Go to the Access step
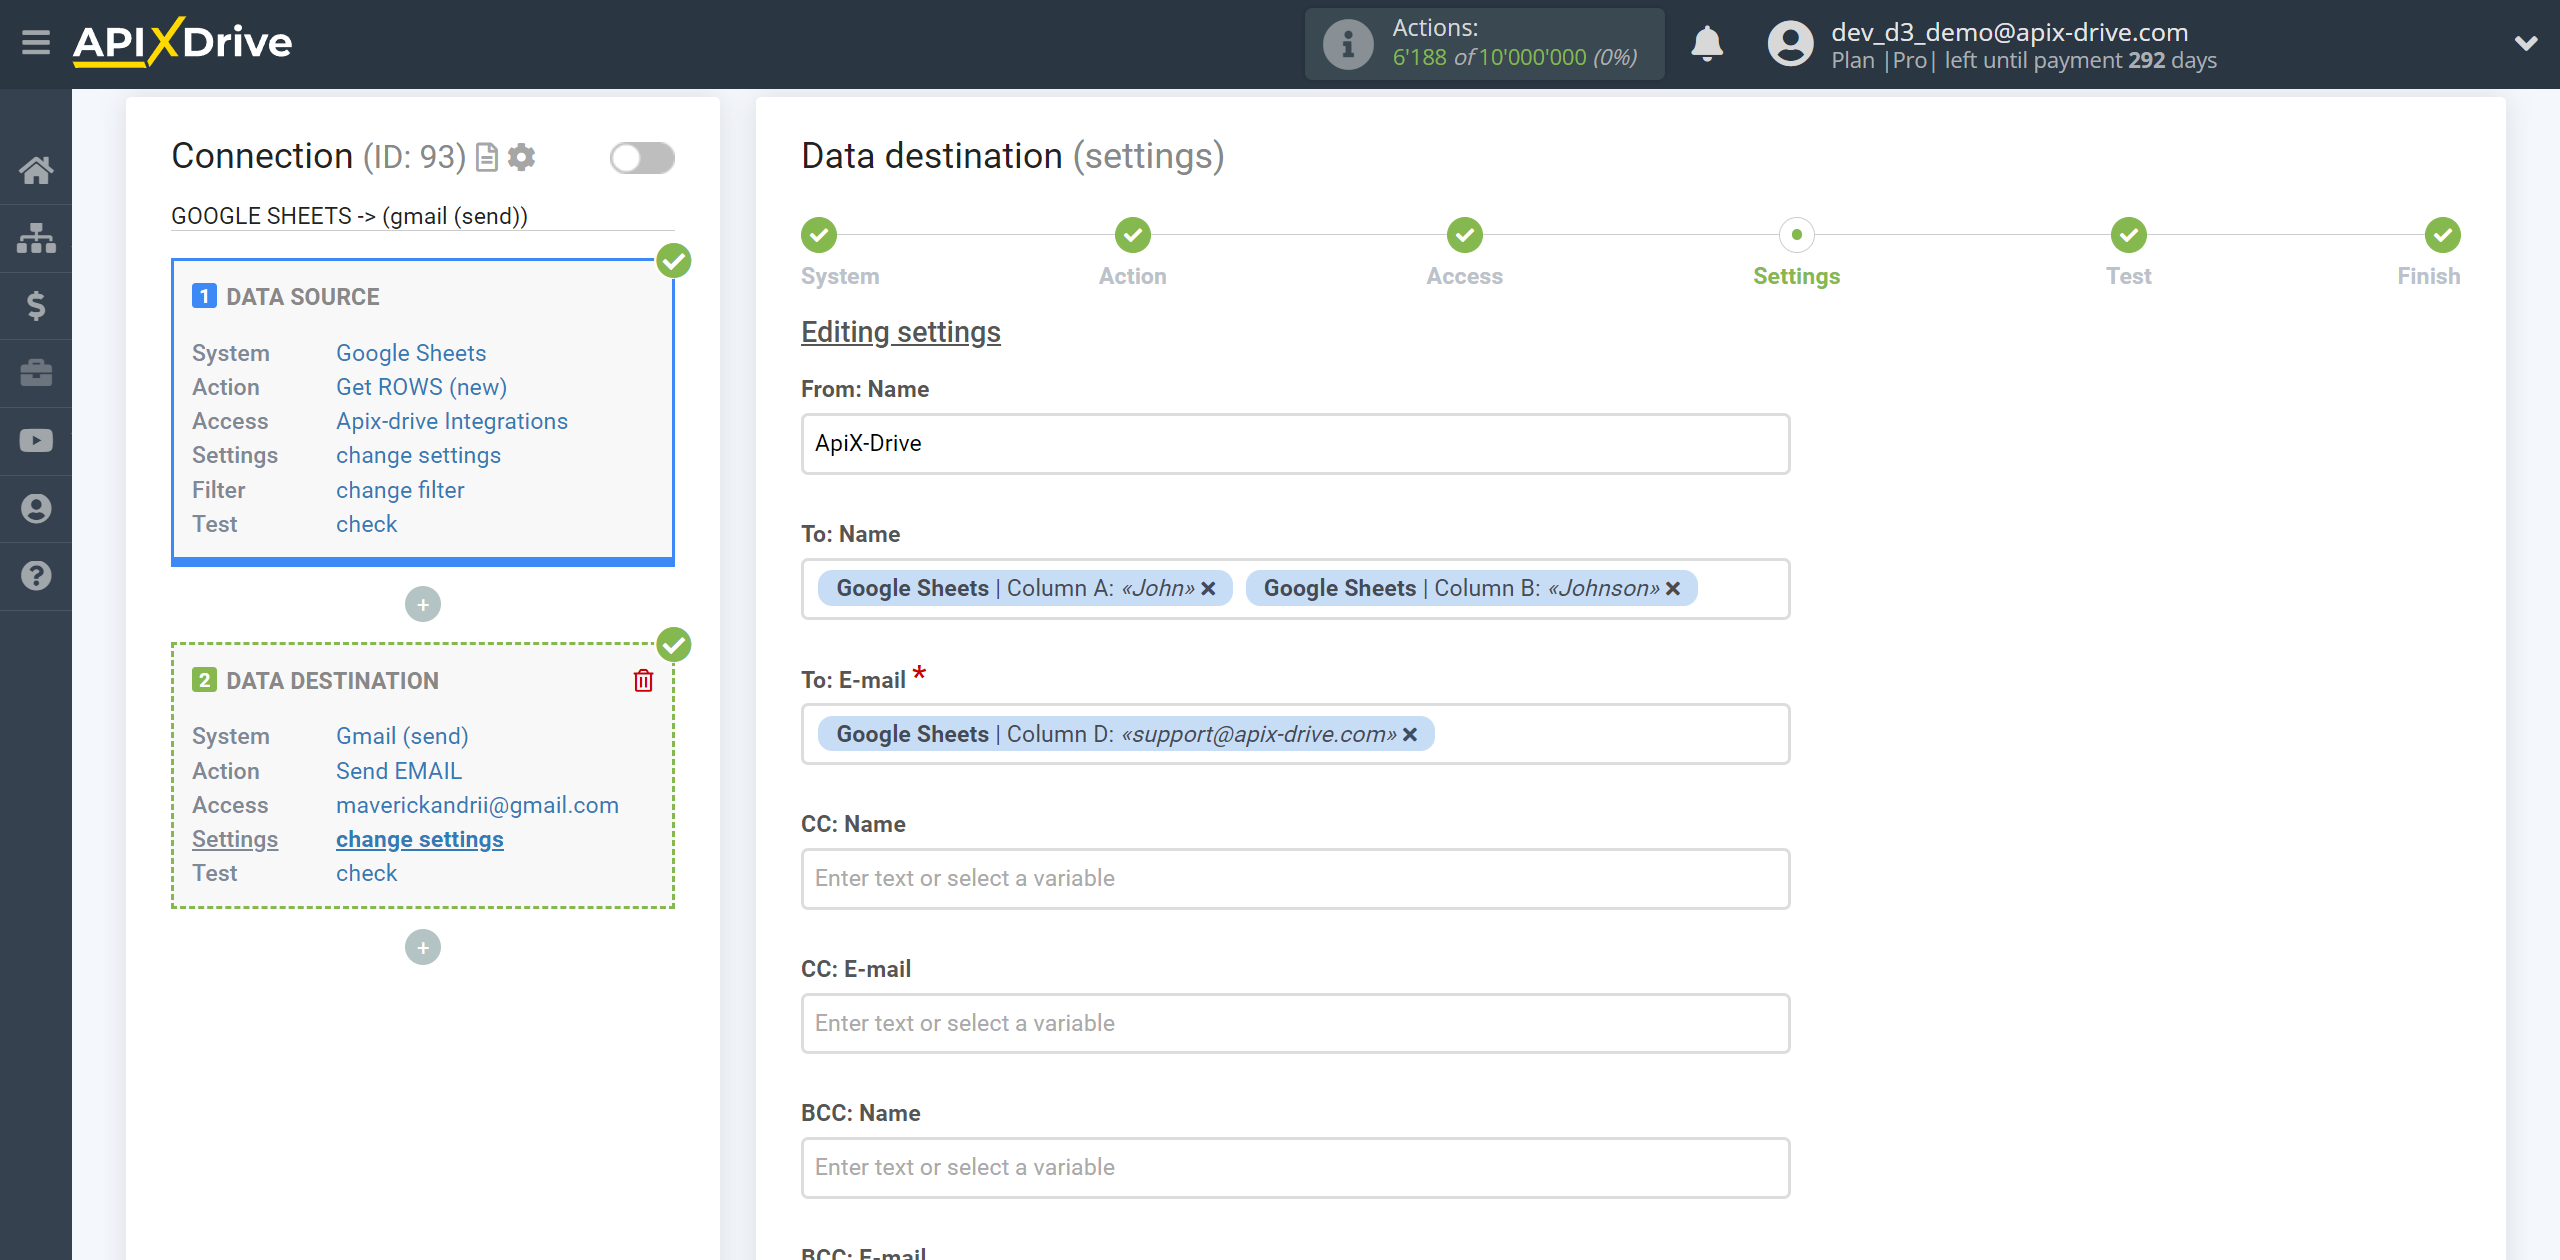 1465,235
